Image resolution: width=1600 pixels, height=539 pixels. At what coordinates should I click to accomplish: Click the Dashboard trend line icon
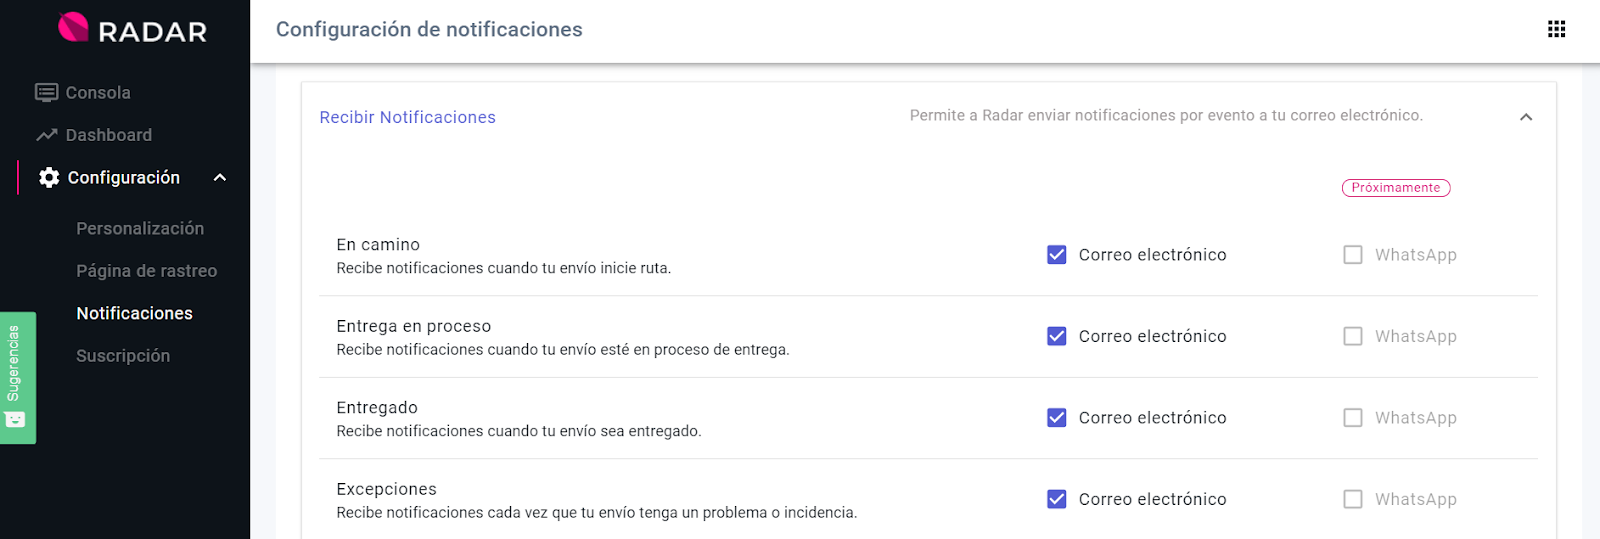[x=46, y=135]
